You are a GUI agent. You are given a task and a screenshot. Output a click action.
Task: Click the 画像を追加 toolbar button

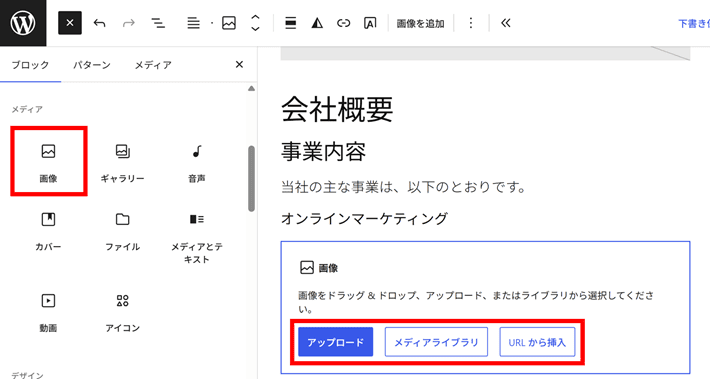(x=420, y=23)
